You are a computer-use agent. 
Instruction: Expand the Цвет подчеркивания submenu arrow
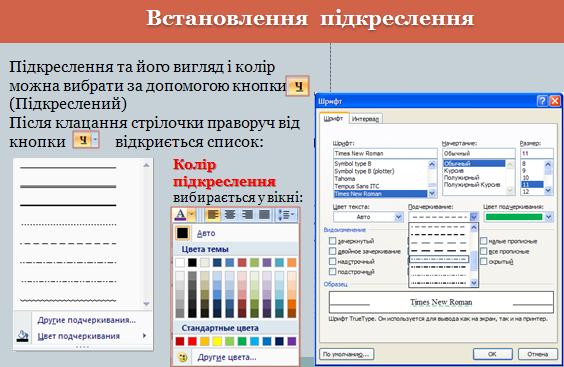point(144,336)
